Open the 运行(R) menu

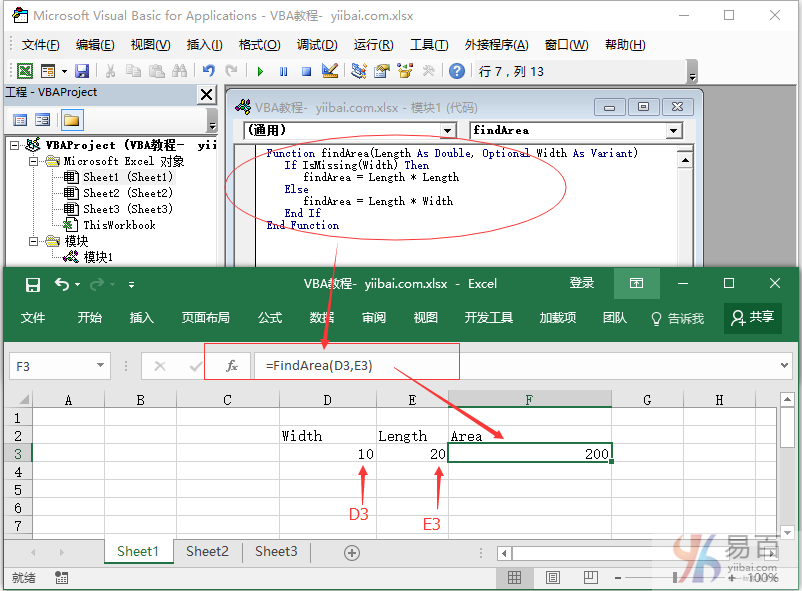click(x=373, y=45)
